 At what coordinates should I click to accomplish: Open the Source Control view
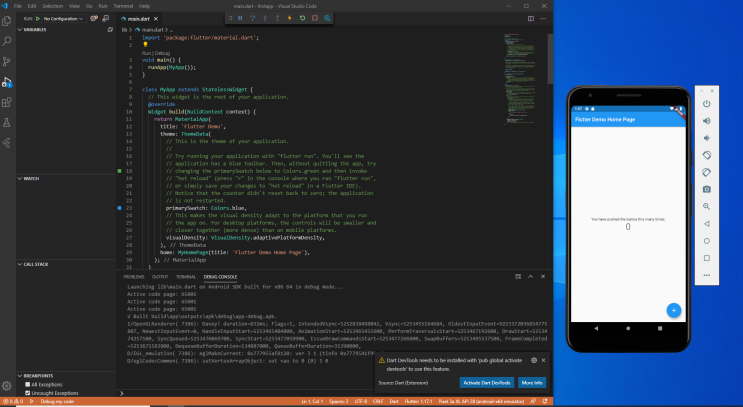click(7, 62)
